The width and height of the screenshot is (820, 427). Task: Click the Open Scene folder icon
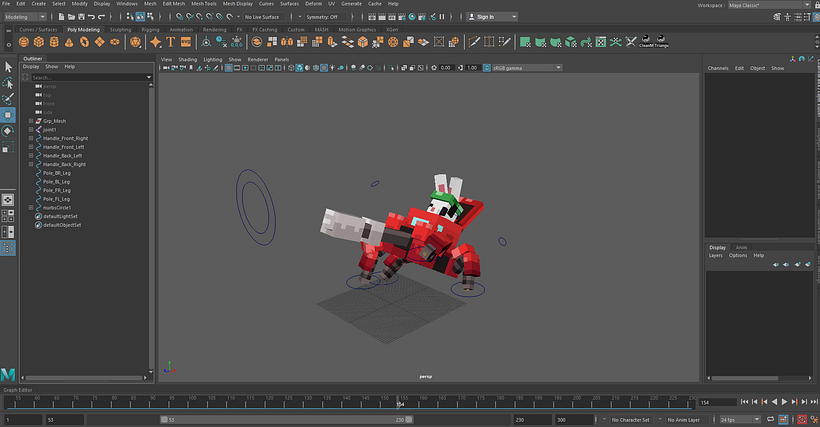coord(72,17)
